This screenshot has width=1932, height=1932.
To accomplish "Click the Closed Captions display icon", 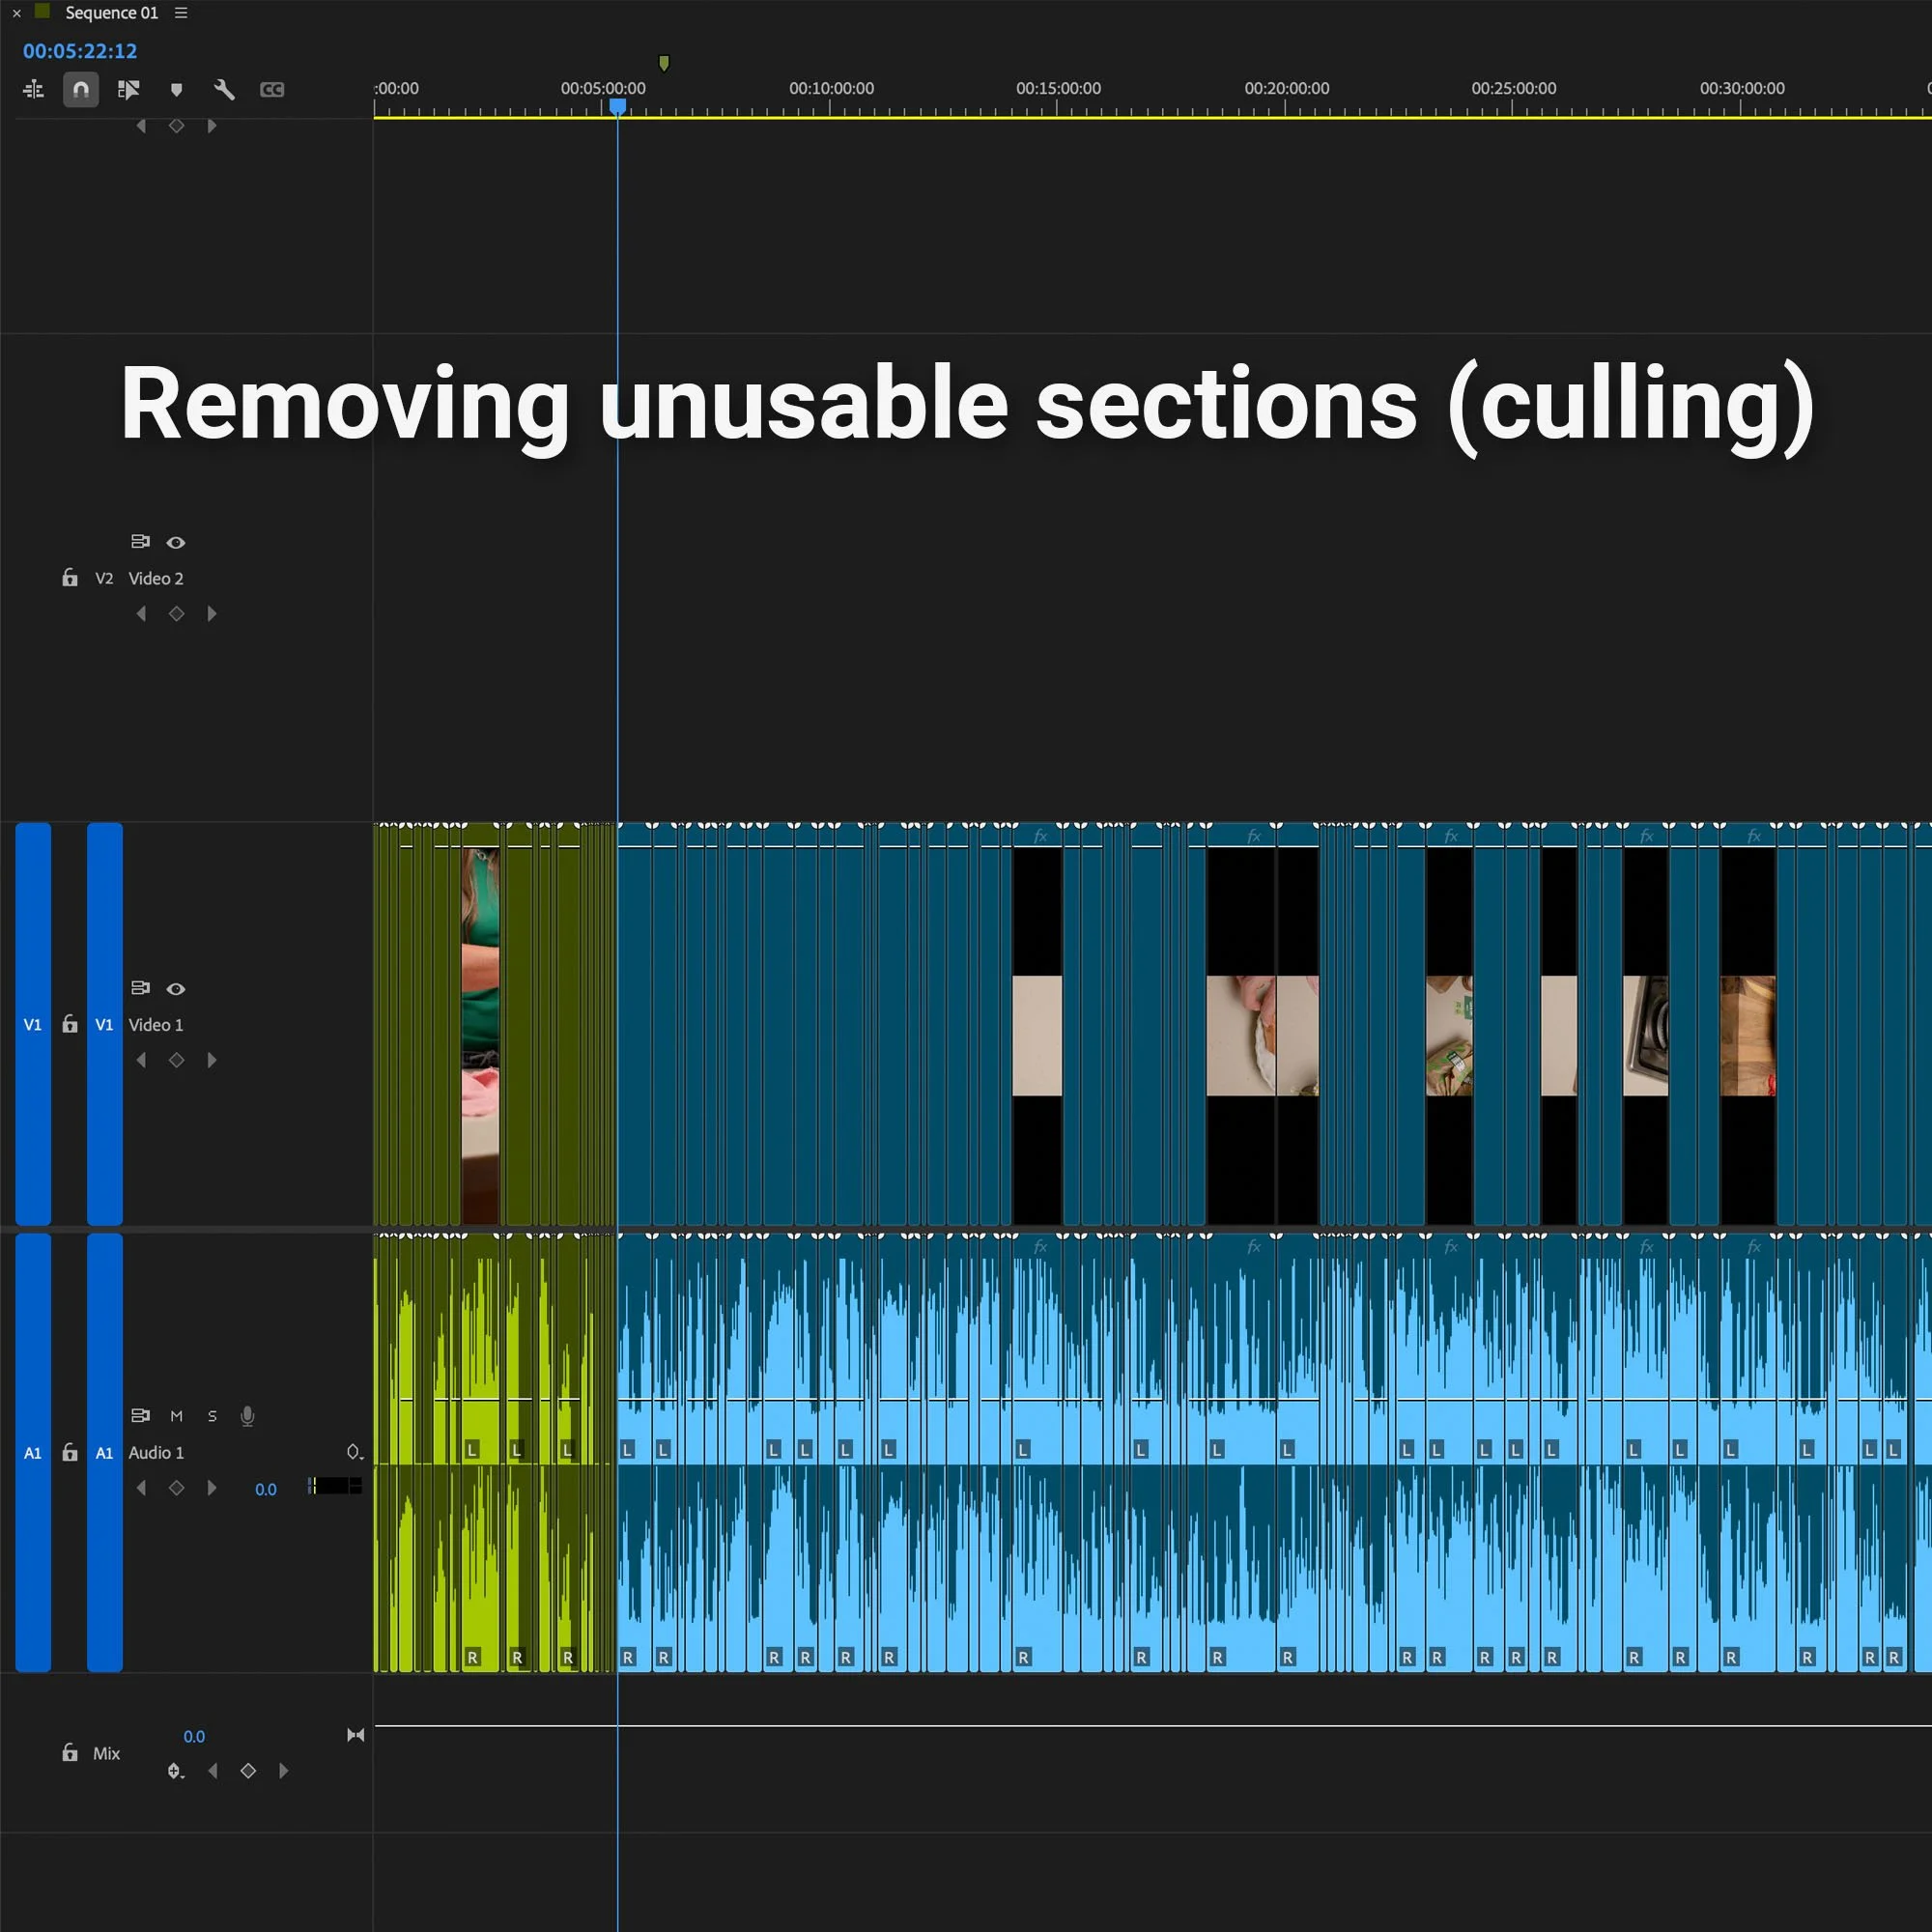I will pyautogui.click(x=272, y=89).
